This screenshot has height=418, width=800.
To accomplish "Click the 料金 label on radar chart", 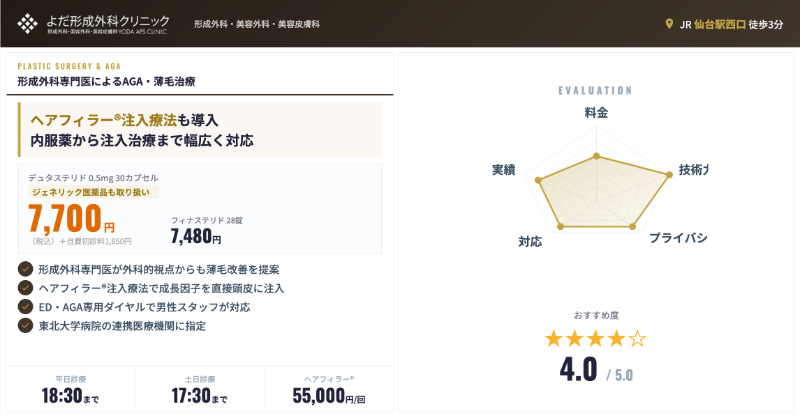I will [x=596, y=113].
